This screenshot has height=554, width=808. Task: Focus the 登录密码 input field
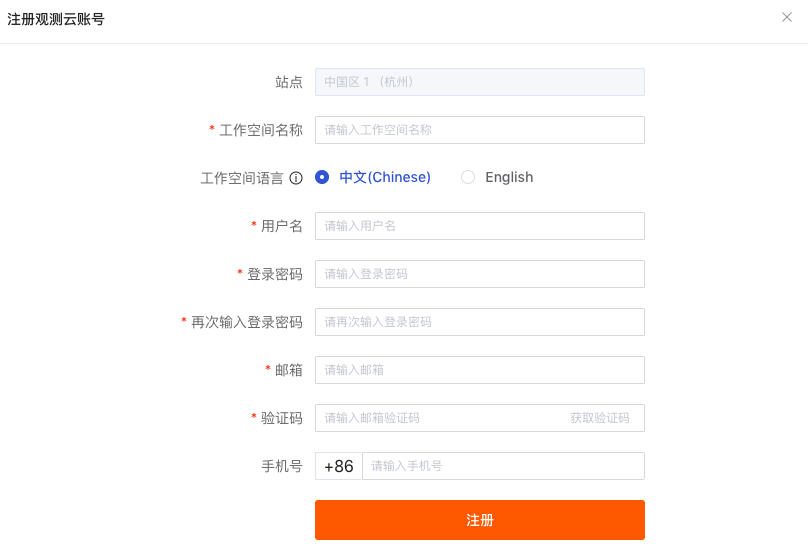point(480,274)
